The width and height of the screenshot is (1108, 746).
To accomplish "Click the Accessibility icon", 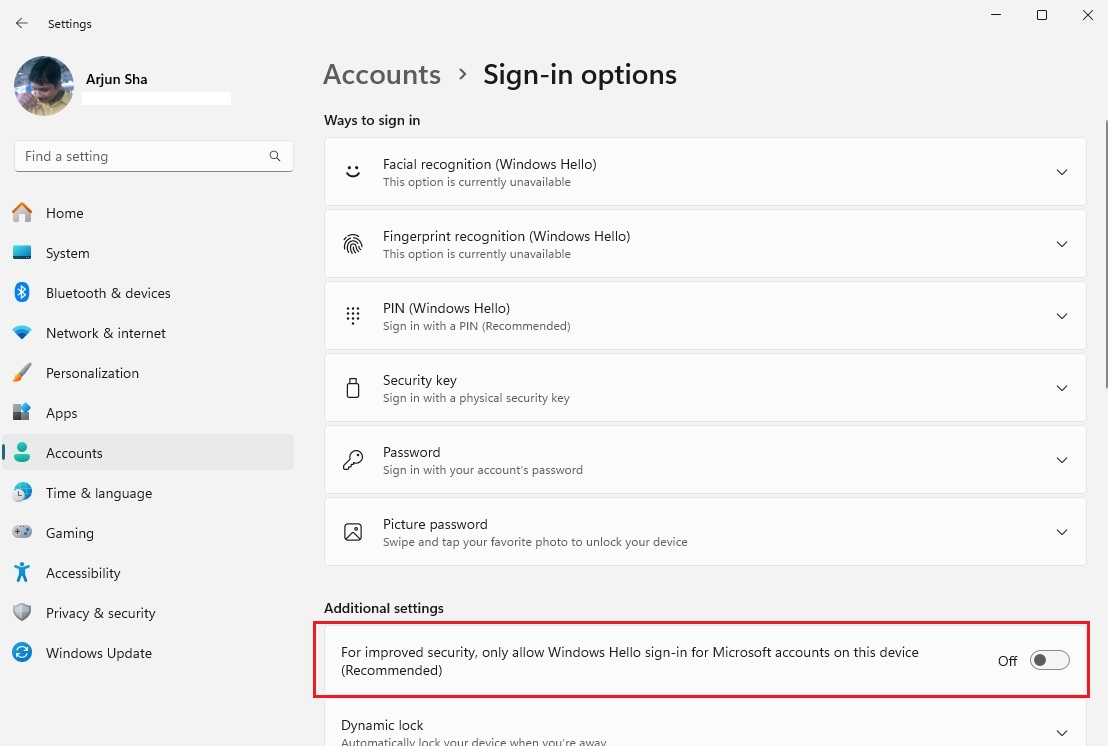I will coord(22,573).
